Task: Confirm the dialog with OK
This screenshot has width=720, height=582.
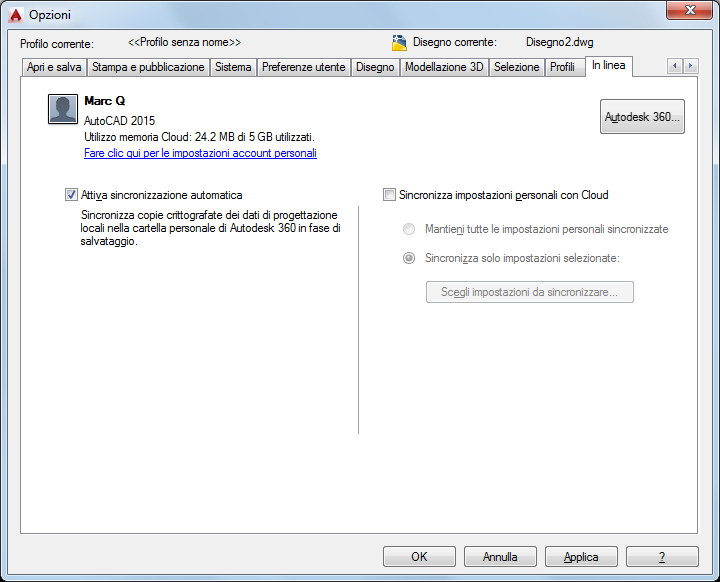Action: click(x=419, y=557)
